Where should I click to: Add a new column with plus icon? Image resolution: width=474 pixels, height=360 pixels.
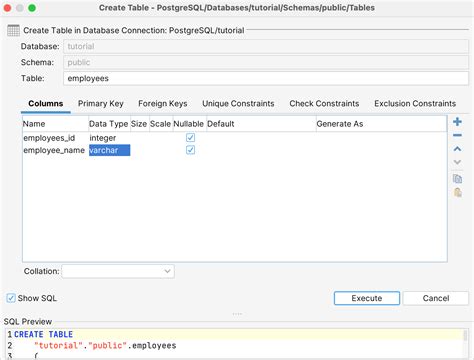point(457,122)
